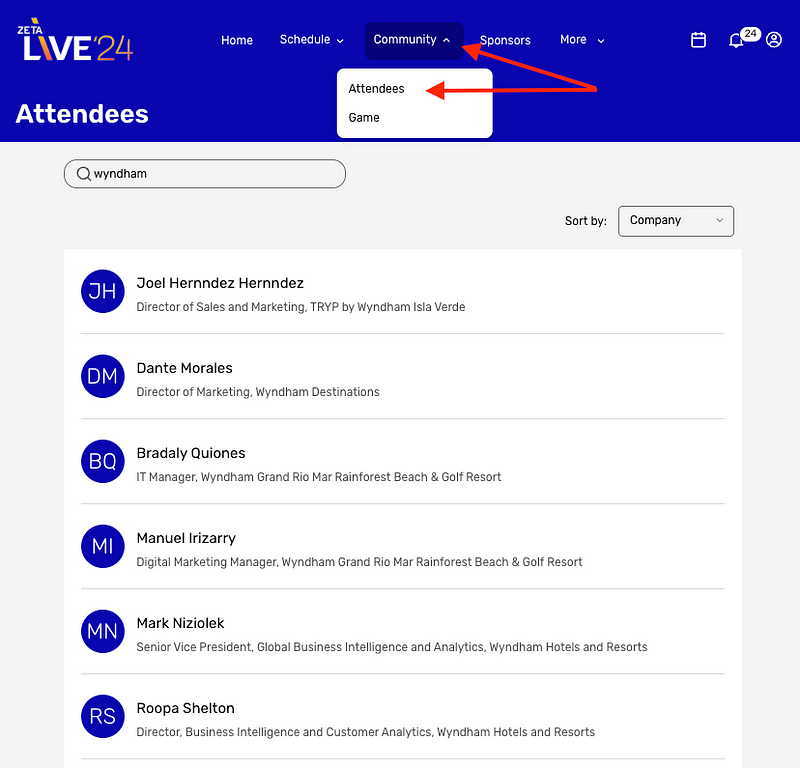Select Attendees from Community dropdown

[377, 89]
